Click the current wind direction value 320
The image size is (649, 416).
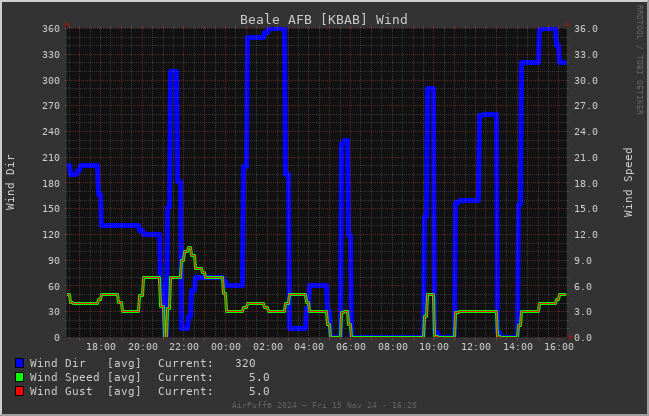[x=245, y=363]
